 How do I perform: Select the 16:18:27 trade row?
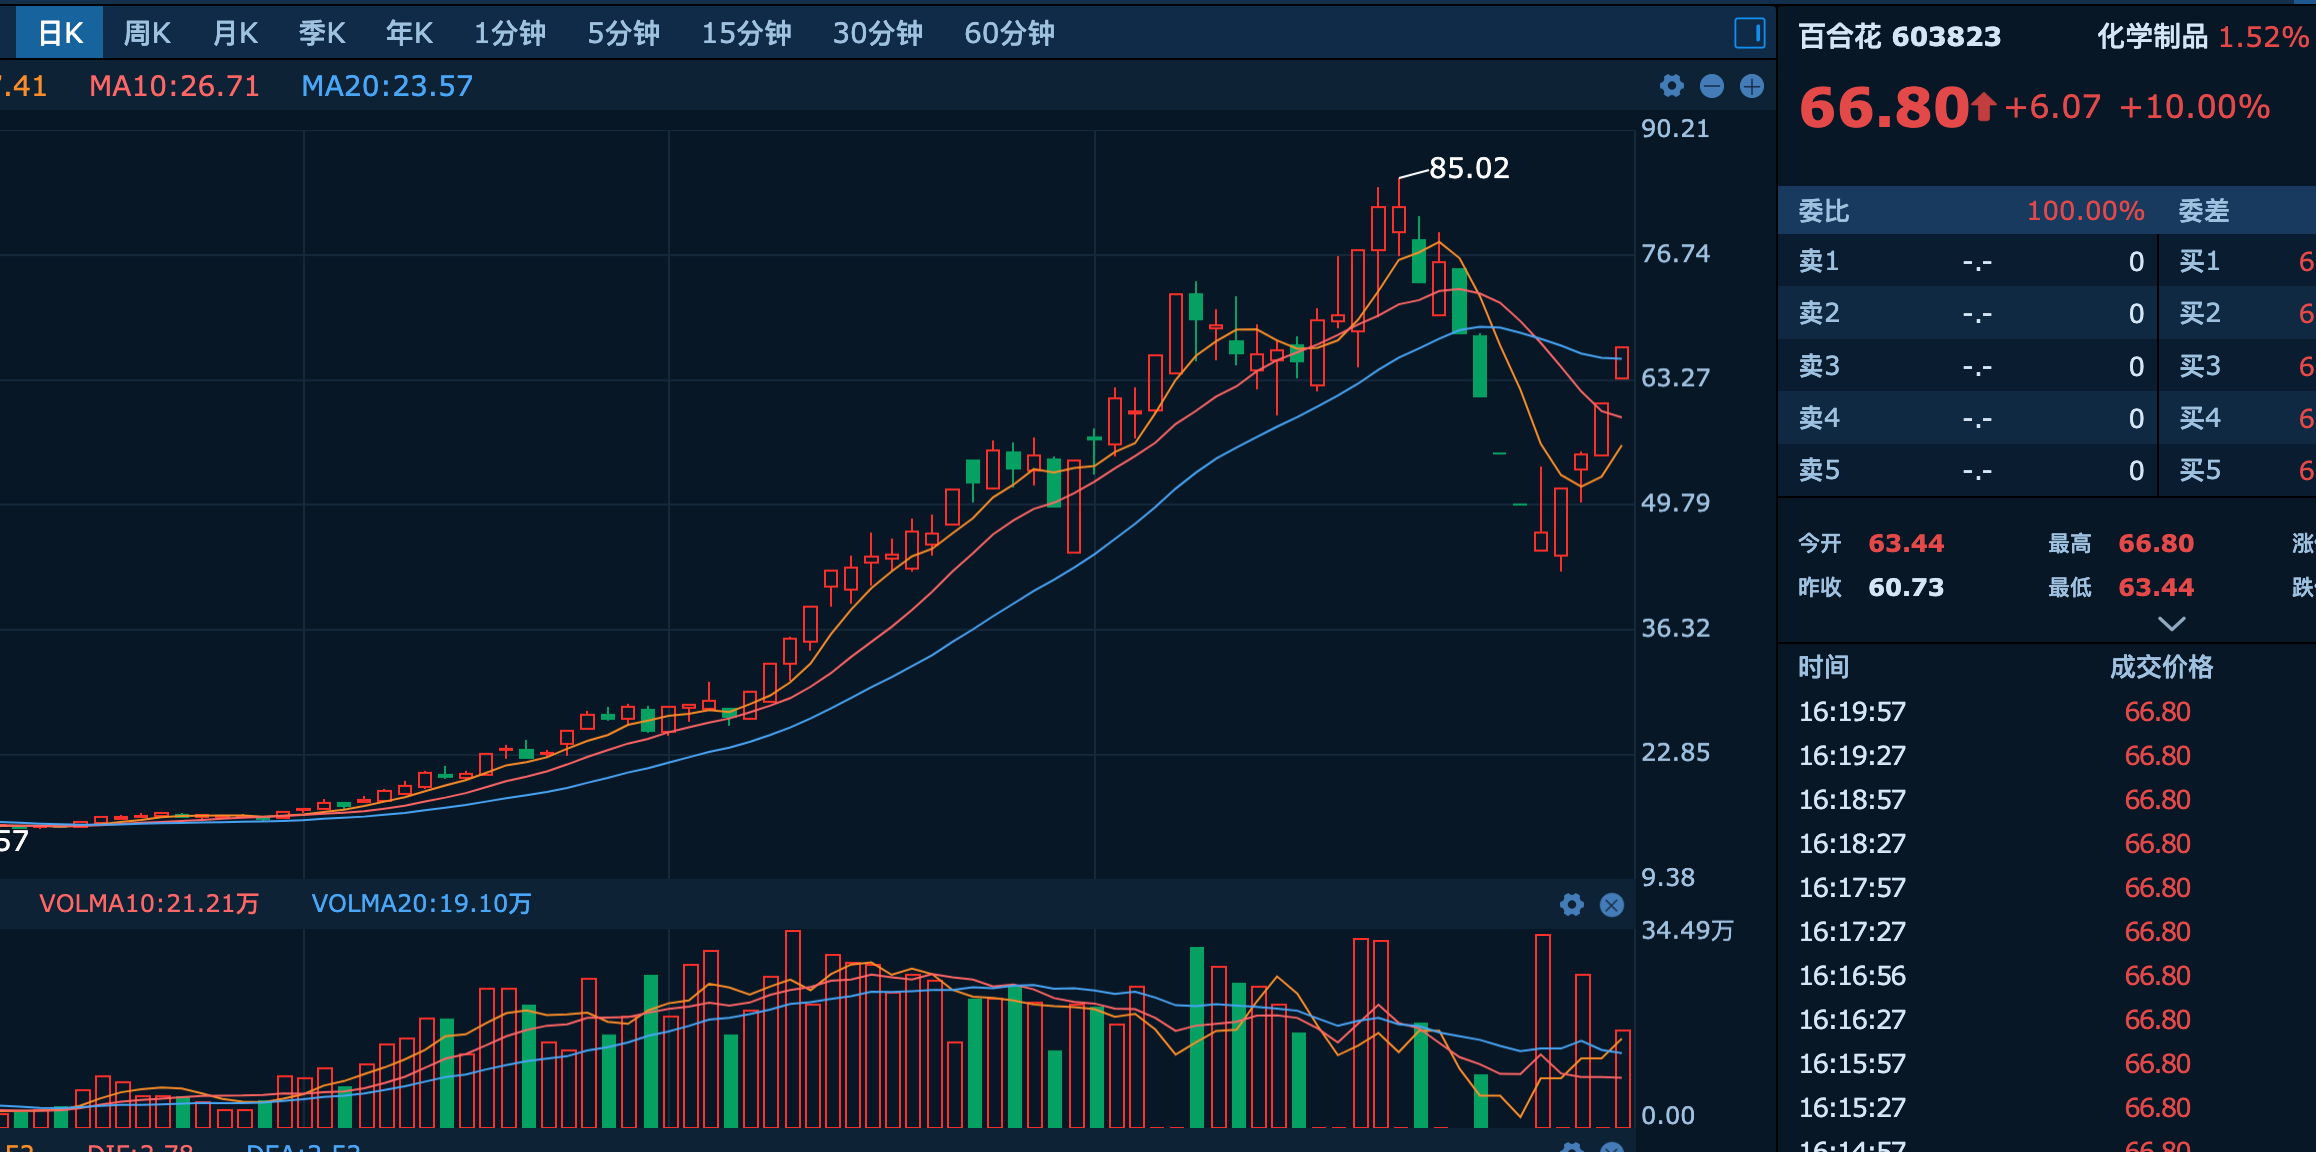2047,844
